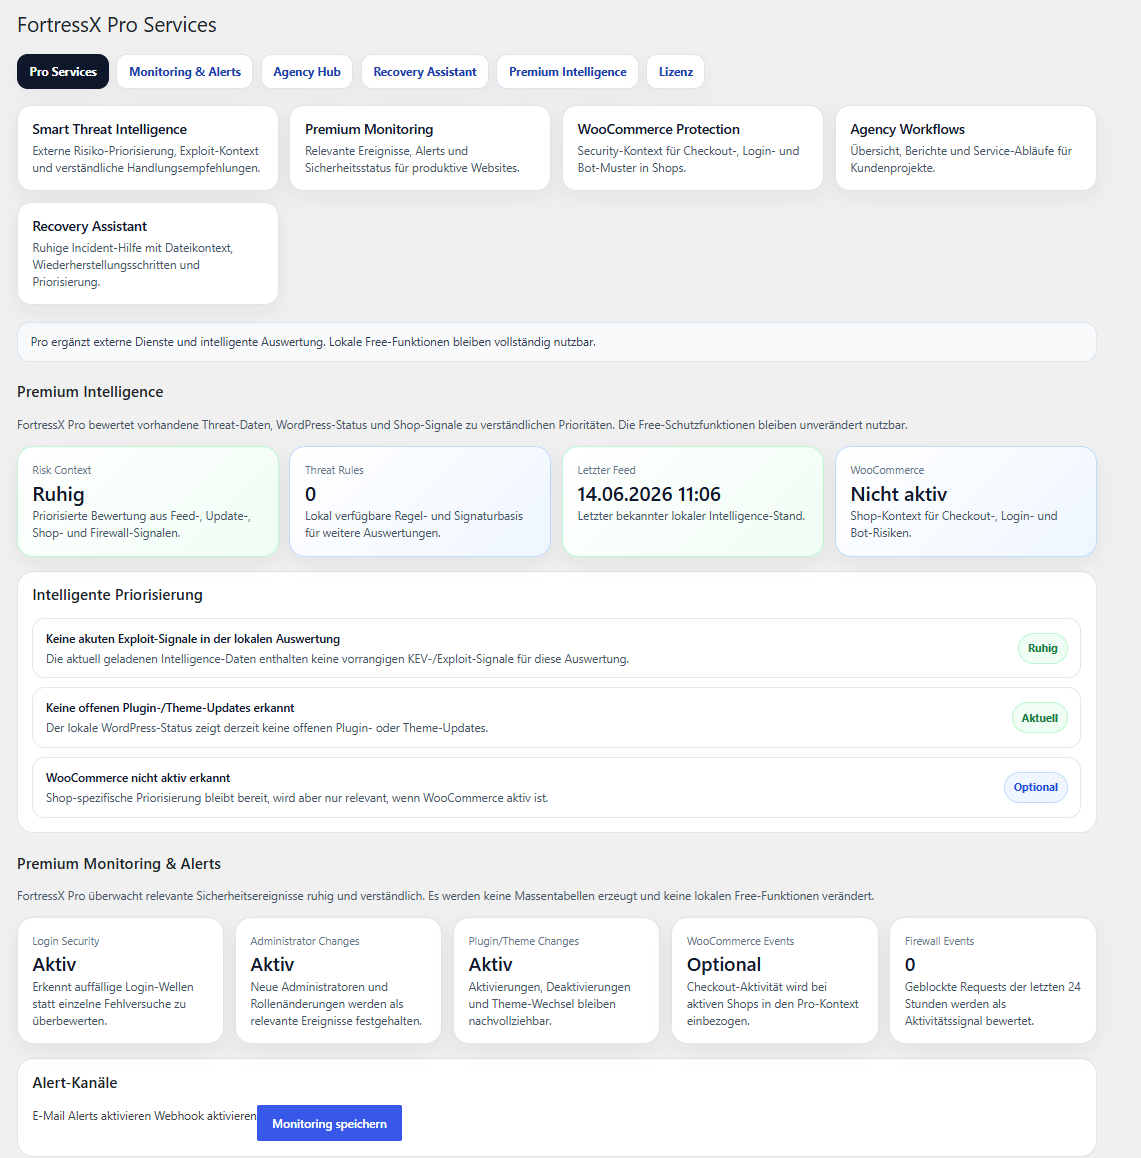This screenshot has height=1158, width=1141.
Task: Select the Pro Services tab
Action: [x=63, y=72]
